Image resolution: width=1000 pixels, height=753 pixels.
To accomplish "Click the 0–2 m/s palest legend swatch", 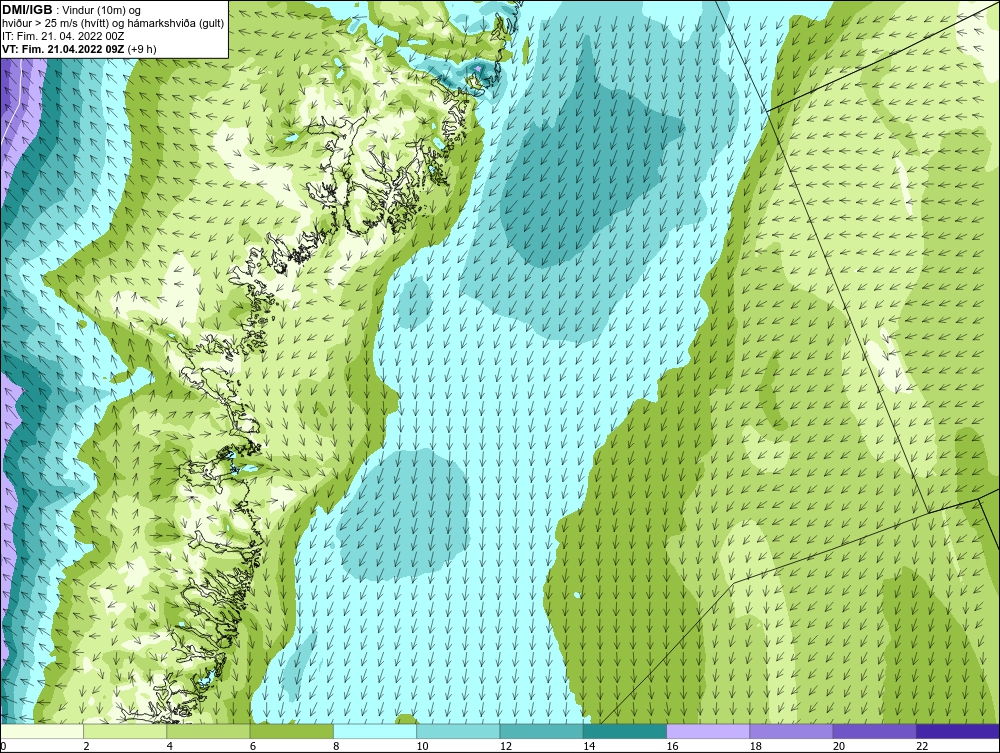I will (41, 731).
